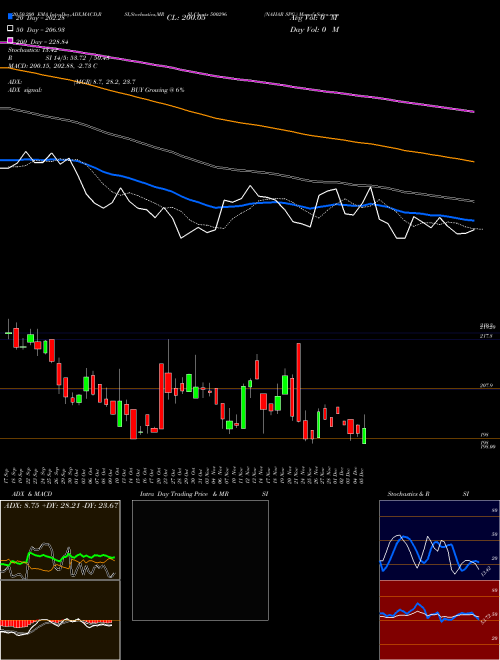This screenshot has width=500, height=660.
Task: Click the red RSI chart panel
Action: click(439, 620)
